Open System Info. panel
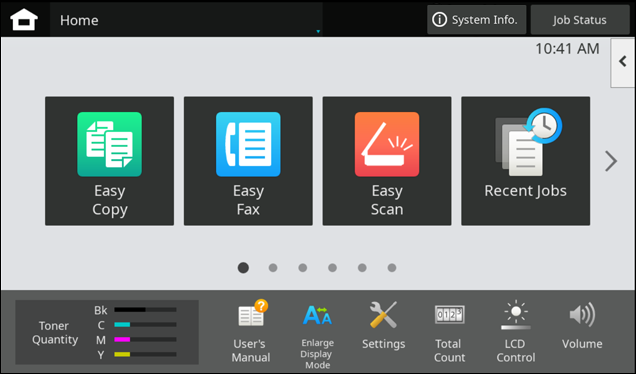The height and width of the screenshot is (374, 636). point(477,20)
